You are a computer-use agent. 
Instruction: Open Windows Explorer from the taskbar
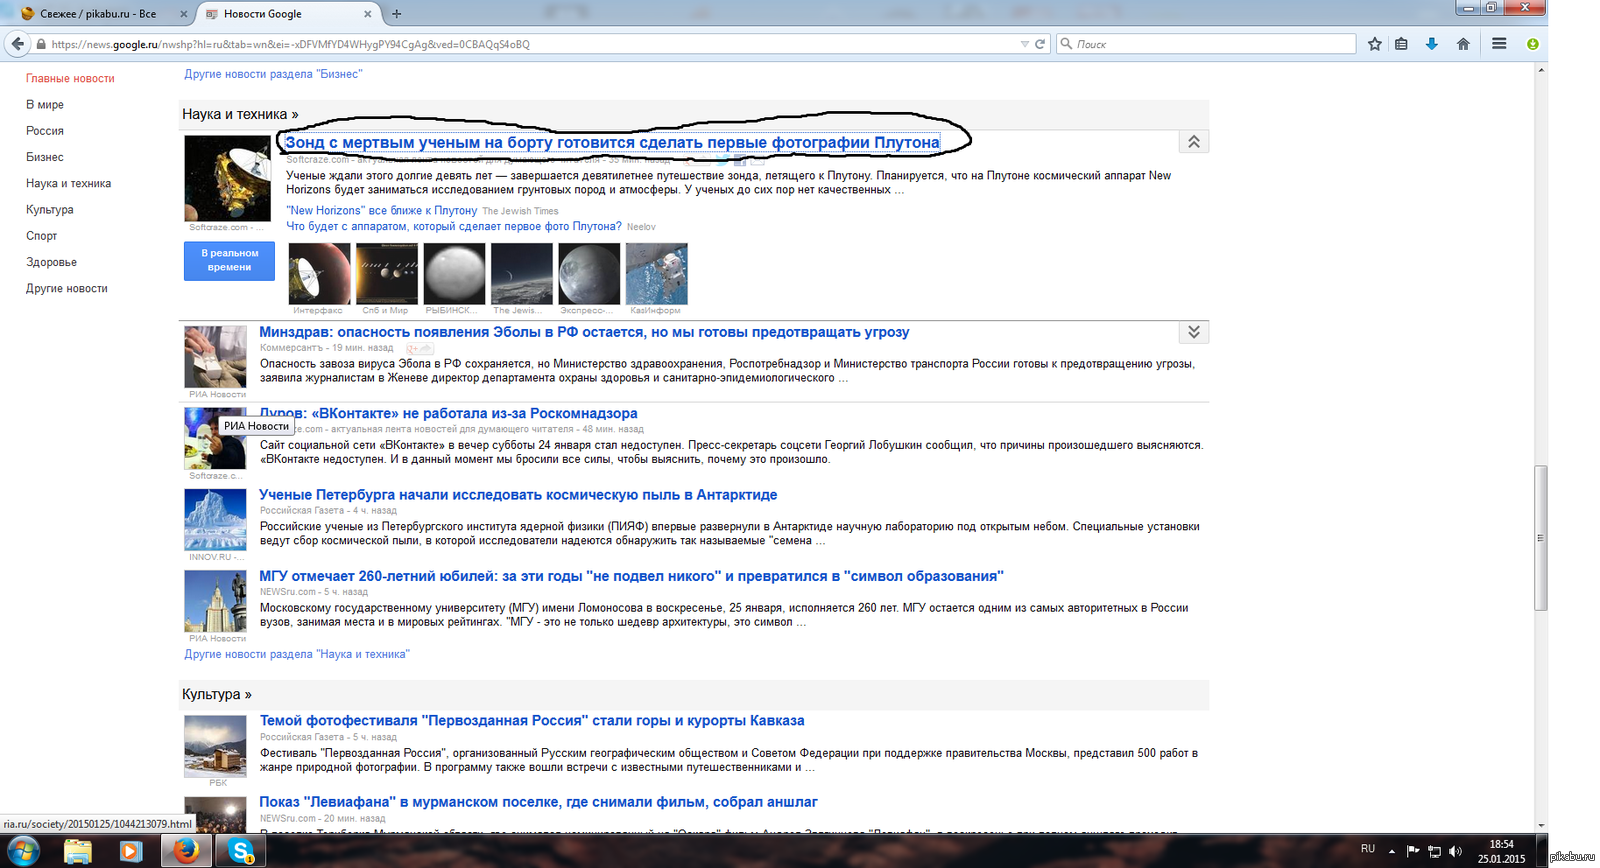tap(77, 851)
